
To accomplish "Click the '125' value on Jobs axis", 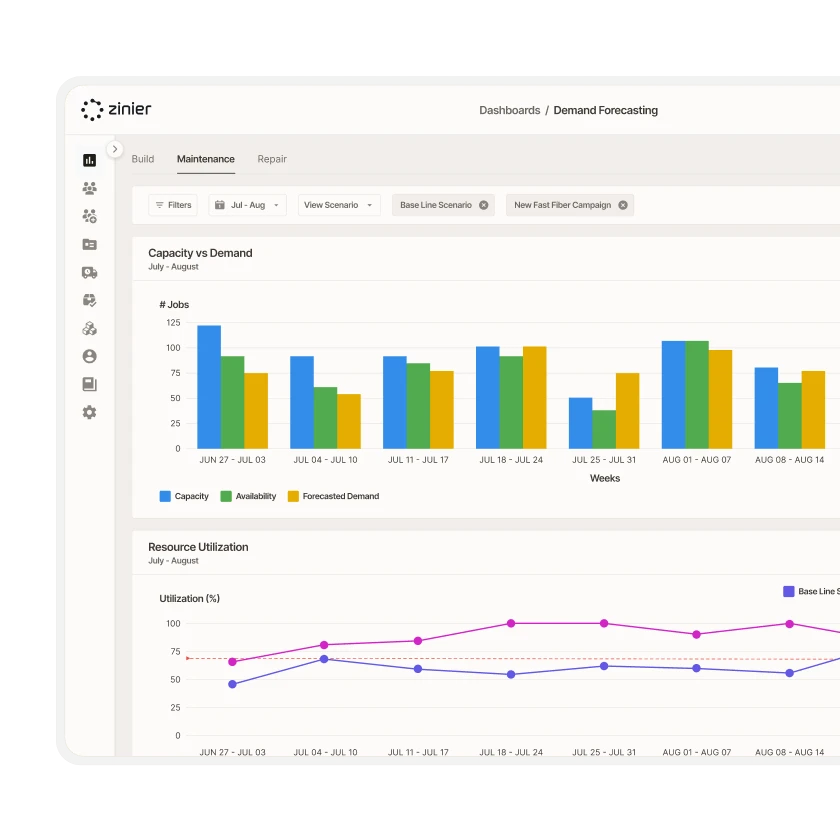I will click(173, 322).
